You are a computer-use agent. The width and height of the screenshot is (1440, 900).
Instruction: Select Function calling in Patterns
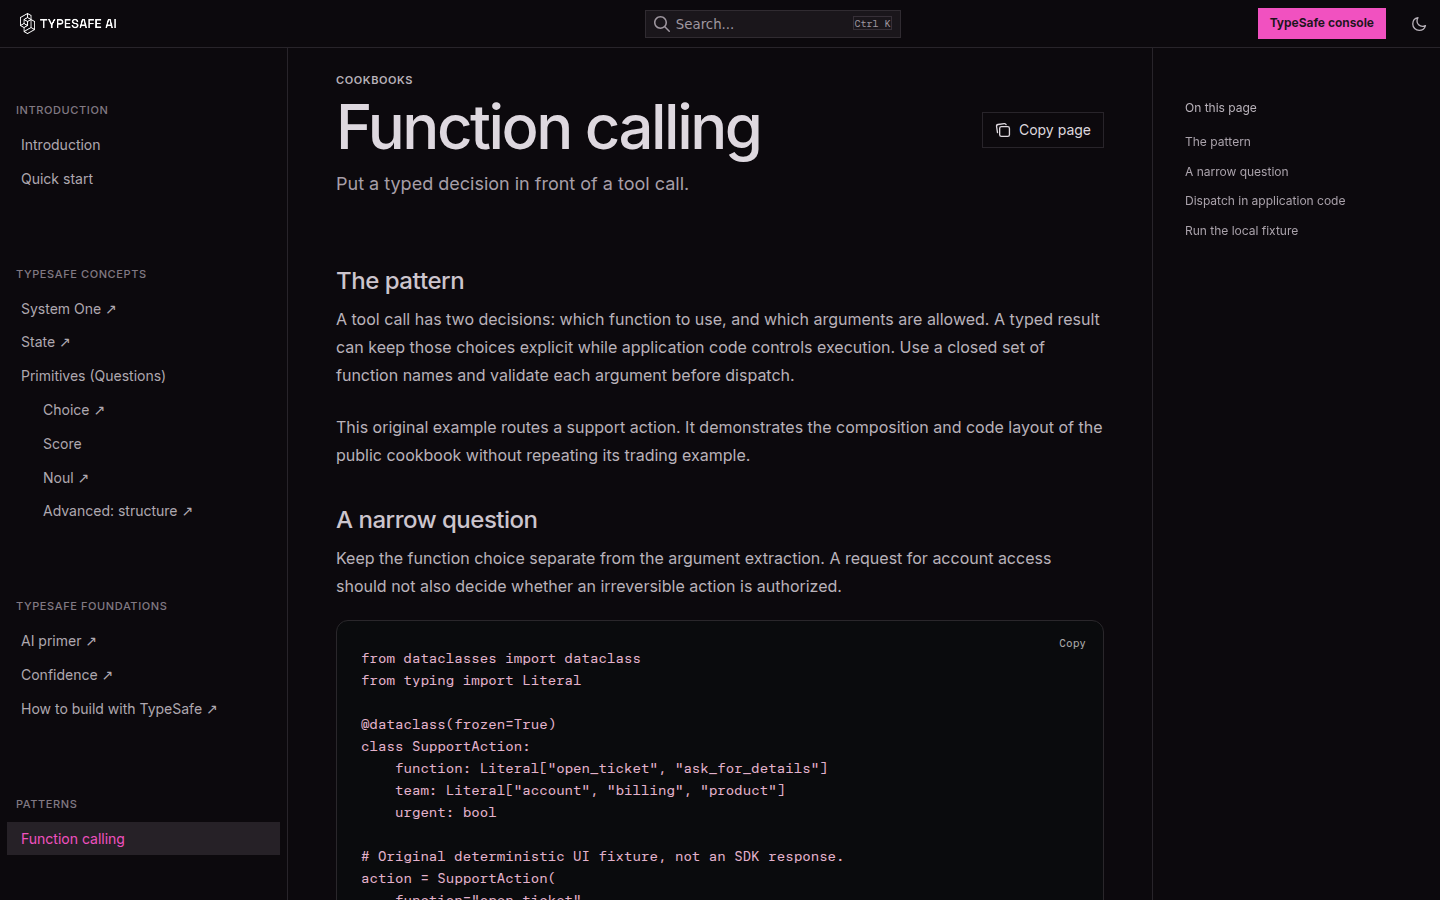tap(143, 839)
